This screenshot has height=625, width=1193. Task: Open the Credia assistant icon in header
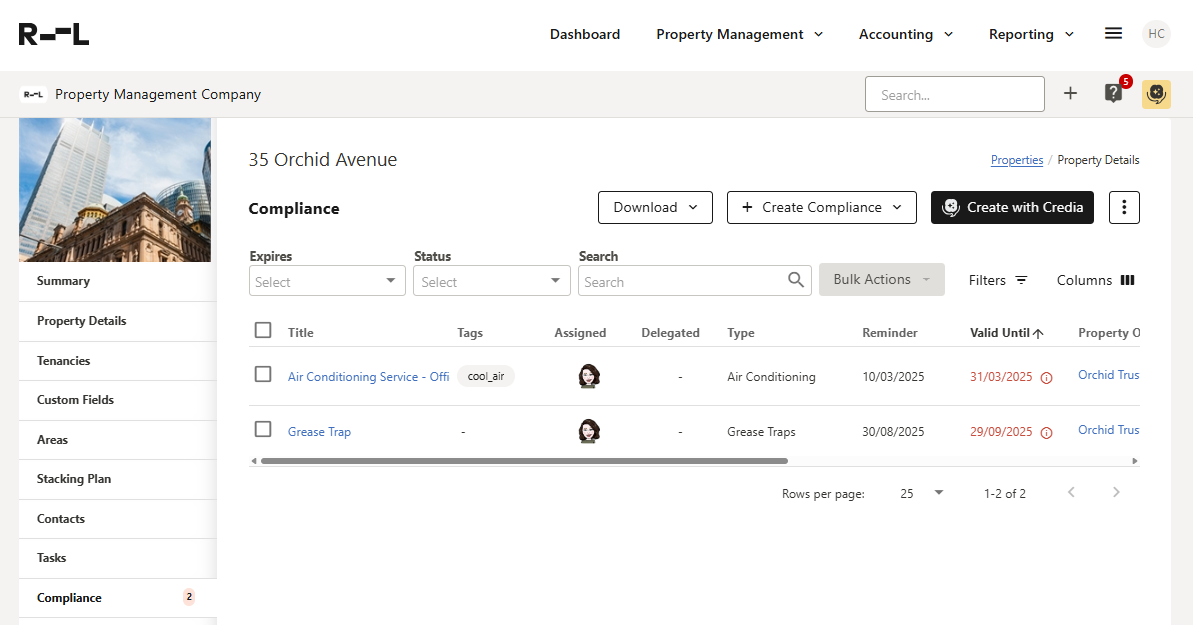[x=1156, y=93]
